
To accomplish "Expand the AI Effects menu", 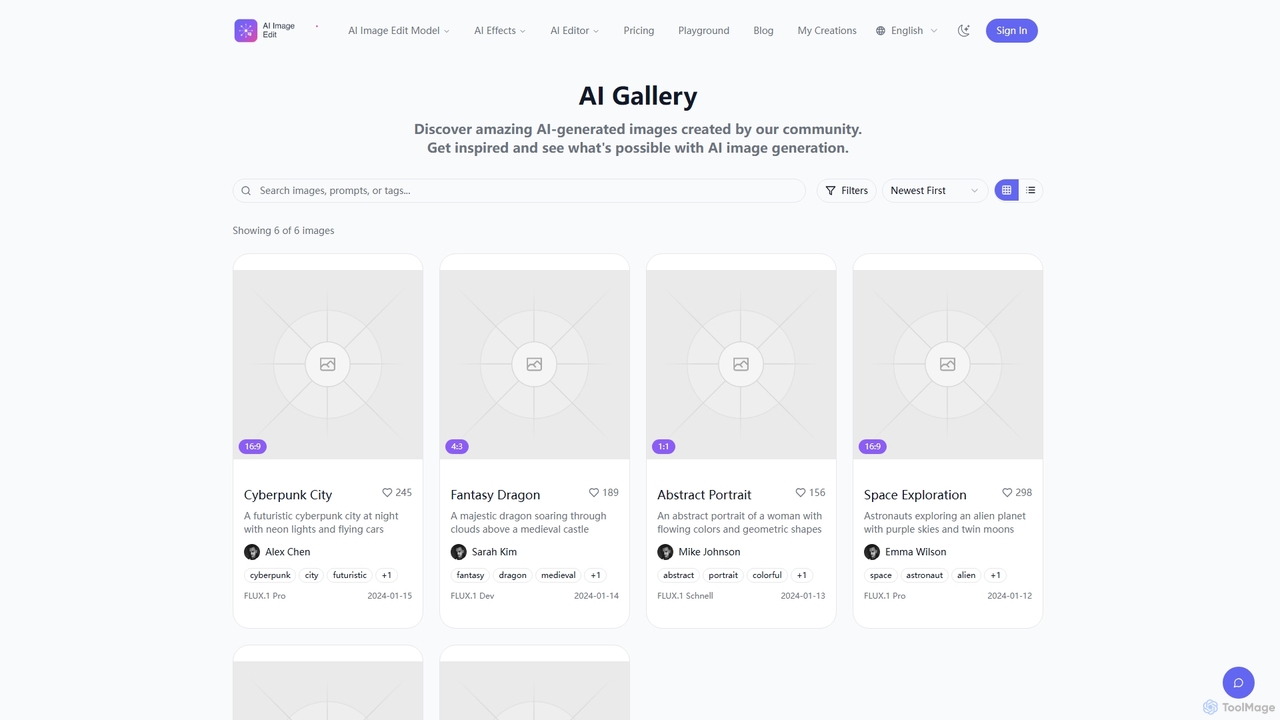I will pyautogui.click(x=500, y=31).
